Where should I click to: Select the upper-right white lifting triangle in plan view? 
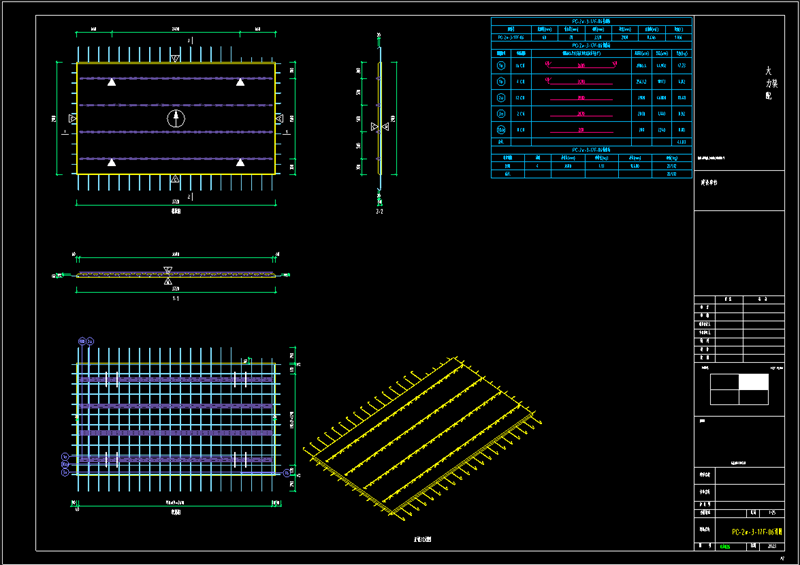click(x=240, y=82)
